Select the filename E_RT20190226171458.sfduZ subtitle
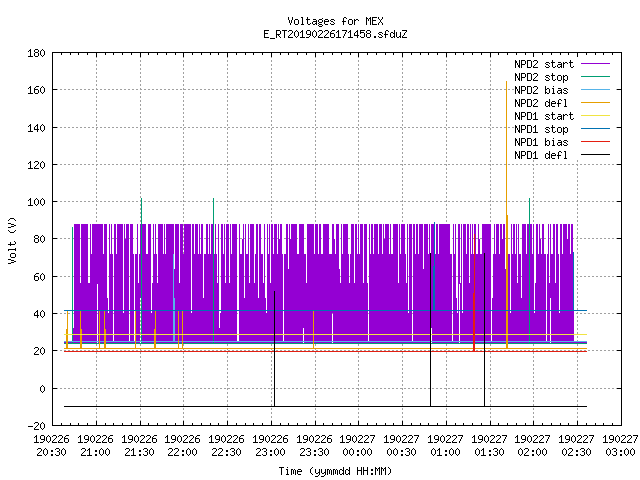Viewport: 640px width, 480px height. [335, 34]
